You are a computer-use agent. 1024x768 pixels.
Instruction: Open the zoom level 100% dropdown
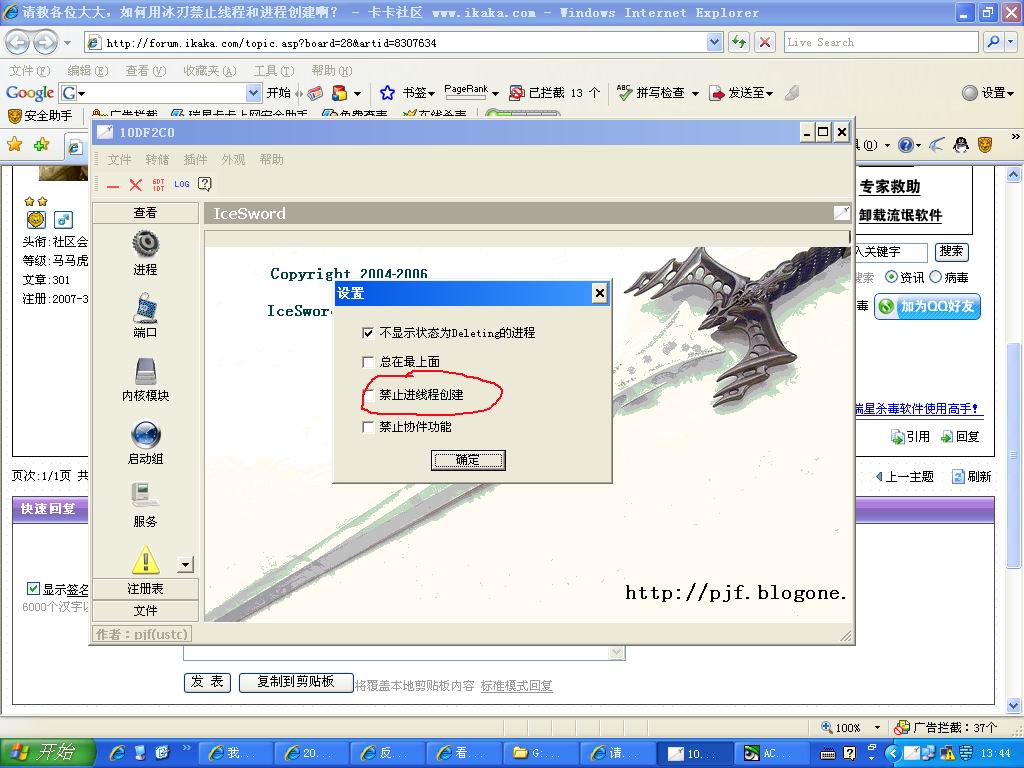pos(877,728)
